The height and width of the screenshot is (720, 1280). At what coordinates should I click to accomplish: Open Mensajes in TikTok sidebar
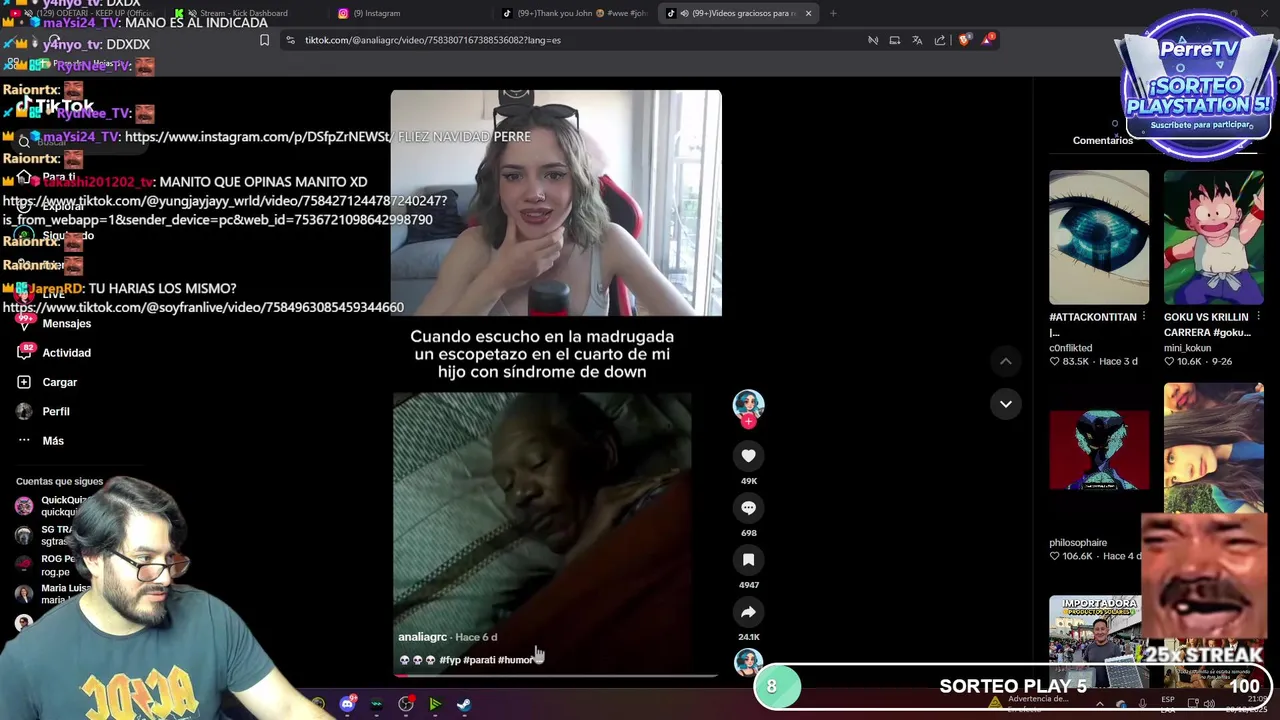[66, 324]
